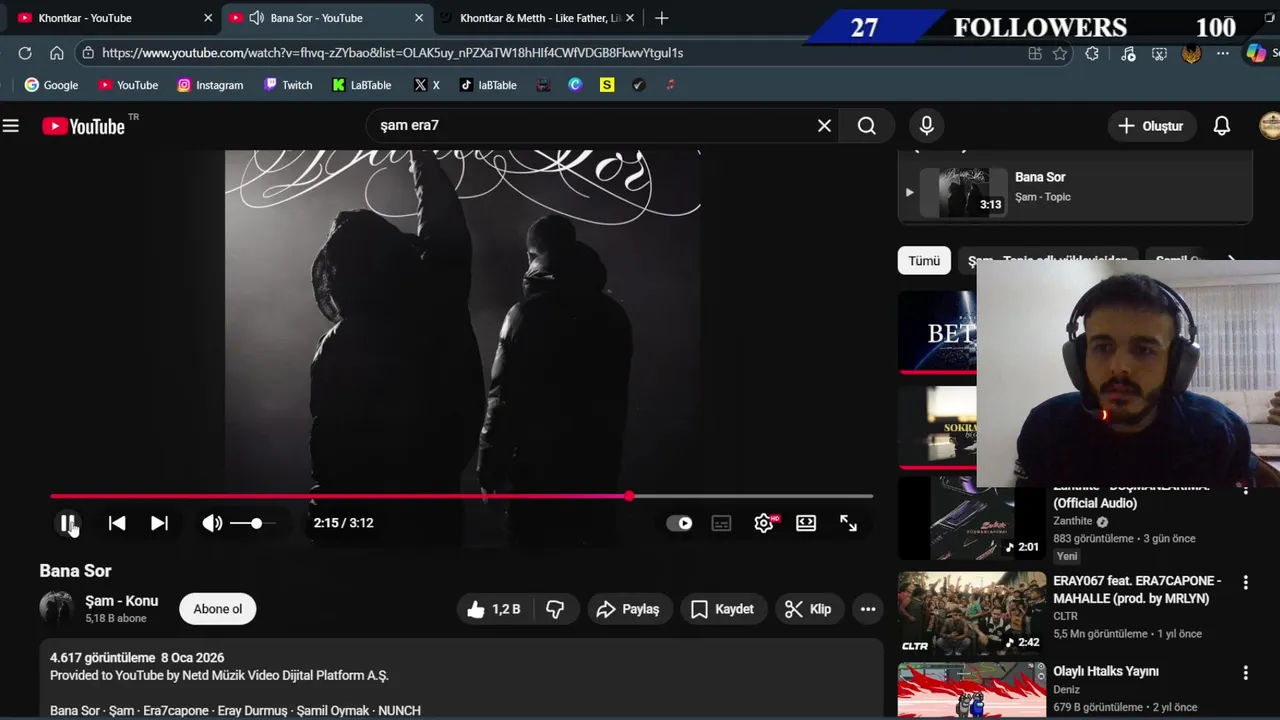Open Bana Sor playlist item thumbnail

pyautogui.click(x=965, y=192)
